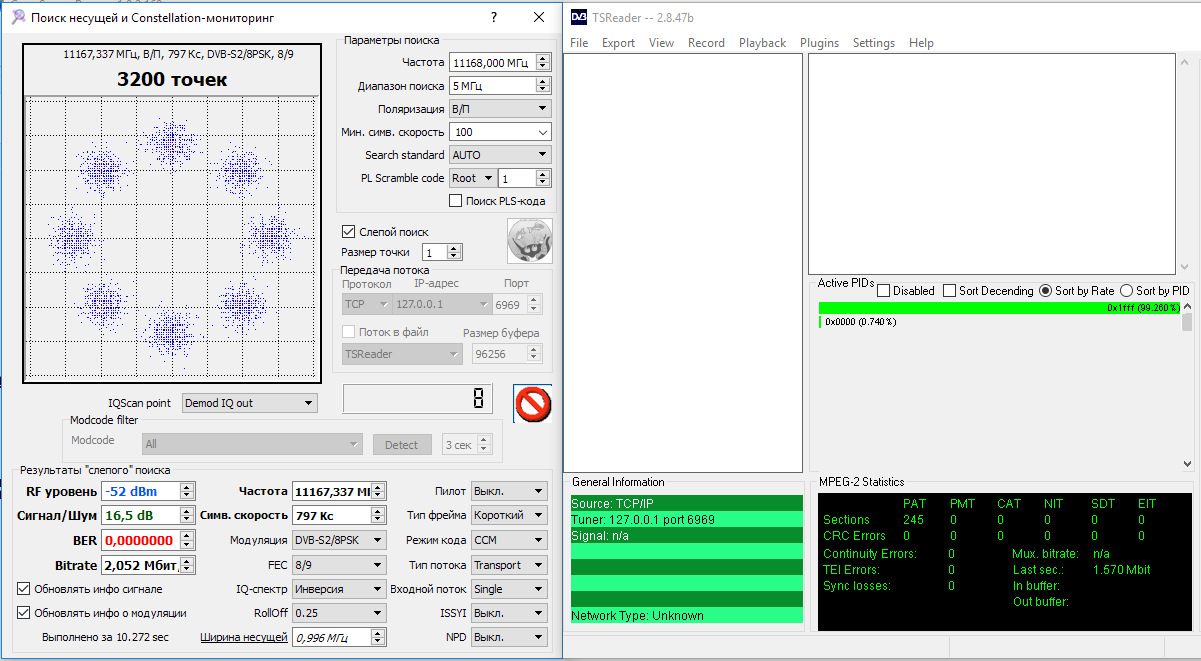1201x661 pixels.
Task: Expand the Модуляция DVB-S2/8PSK dropdown
Action: (338, 541)
